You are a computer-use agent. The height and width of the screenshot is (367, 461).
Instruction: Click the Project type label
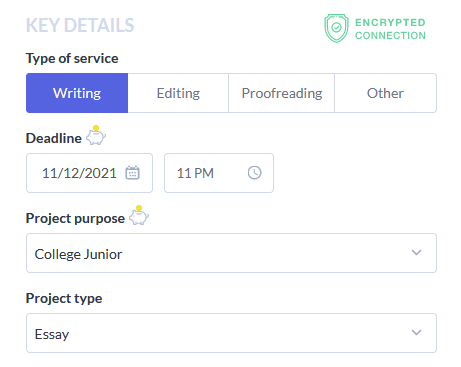(x=64, y=298)
